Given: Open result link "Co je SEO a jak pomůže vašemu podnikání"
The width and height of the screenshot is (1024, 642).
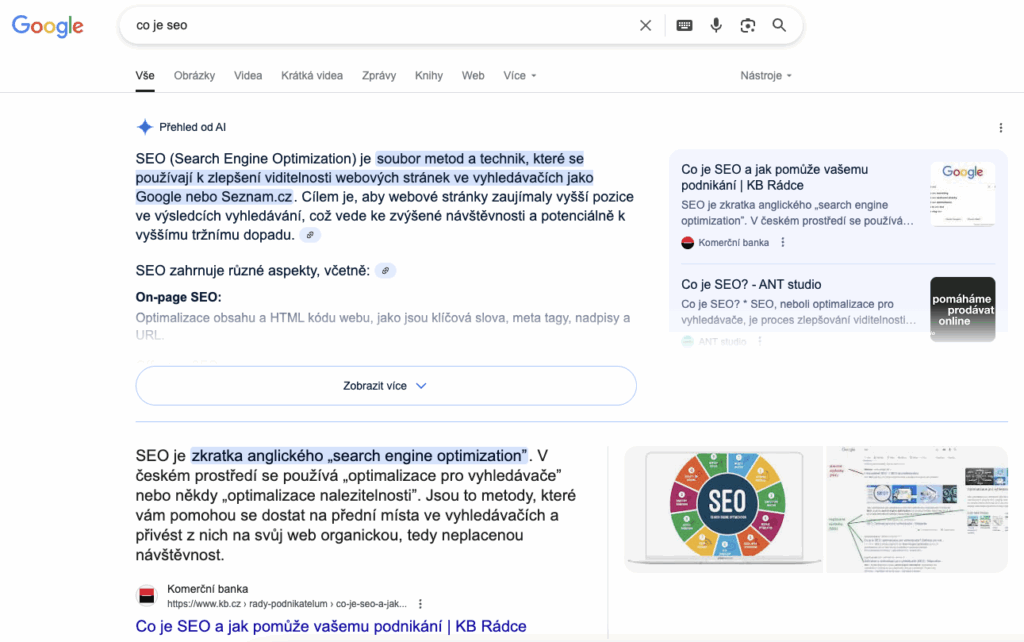Looking at the screenshot, I should click(x=331, y=626).
